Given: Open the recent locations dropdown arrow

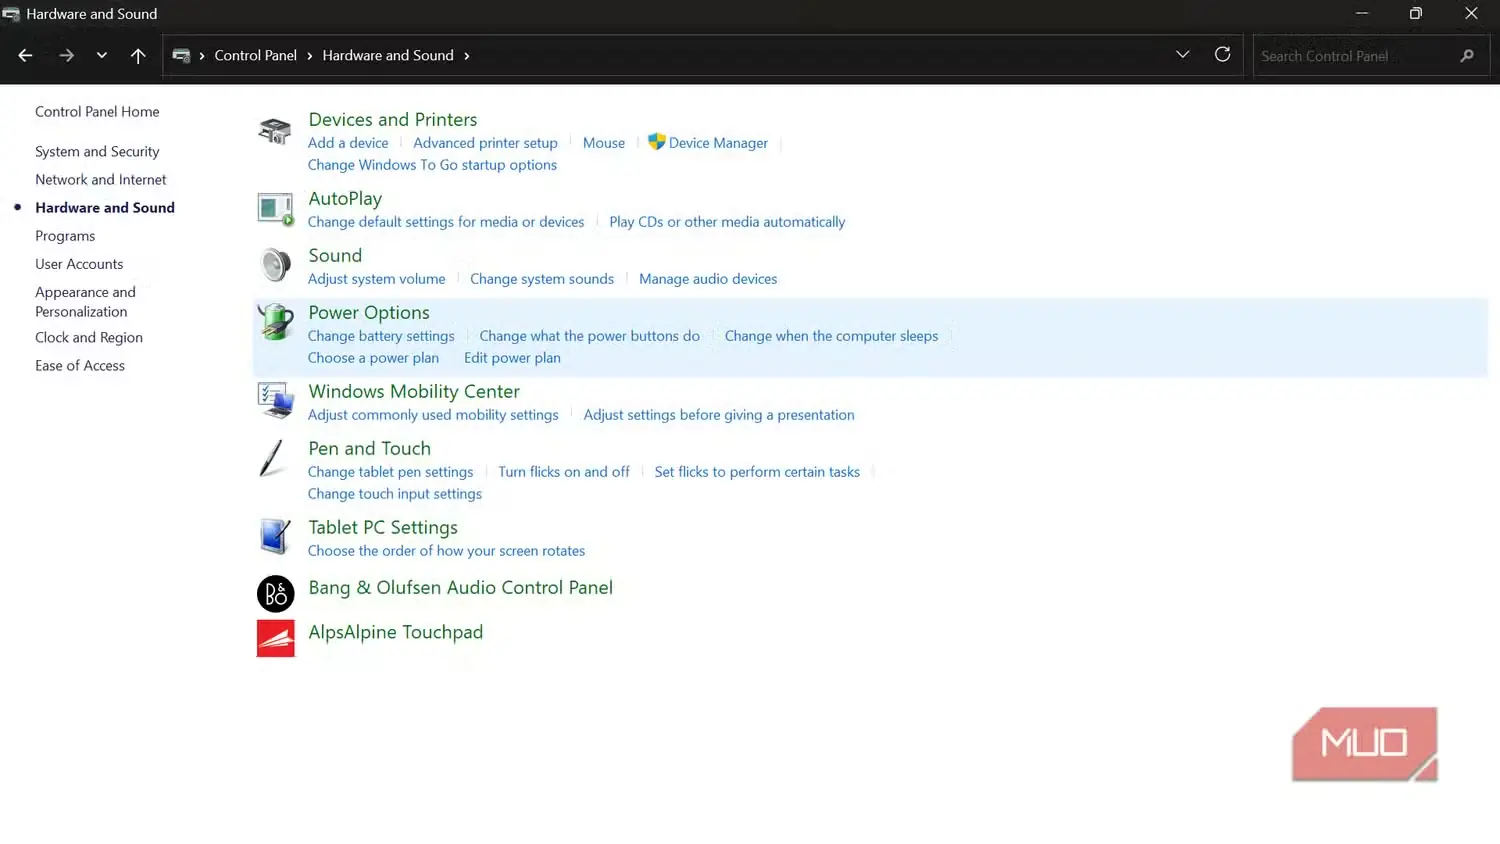Looking at the screenshot, I should (x=101, y=56).
